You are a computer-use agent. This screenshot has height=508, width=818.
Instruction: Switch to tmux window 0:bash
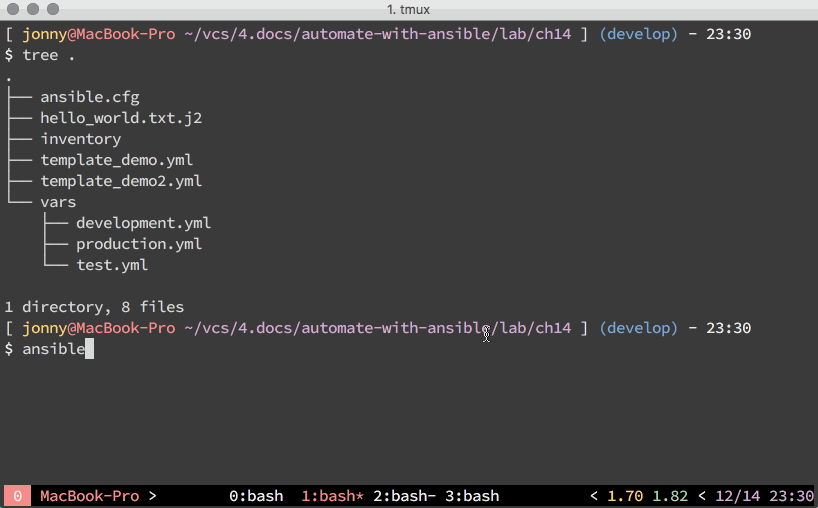point(256,496)
